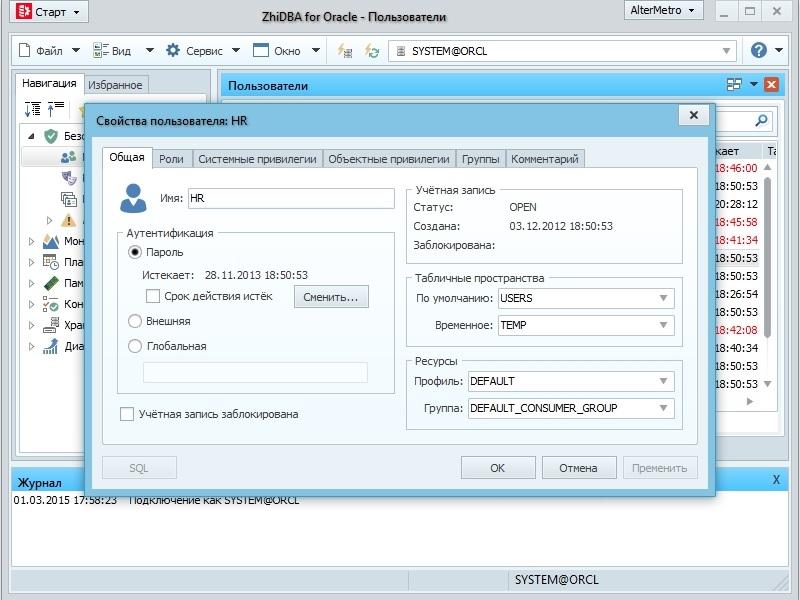Select the roles masks icon in tree

[69, 178]
